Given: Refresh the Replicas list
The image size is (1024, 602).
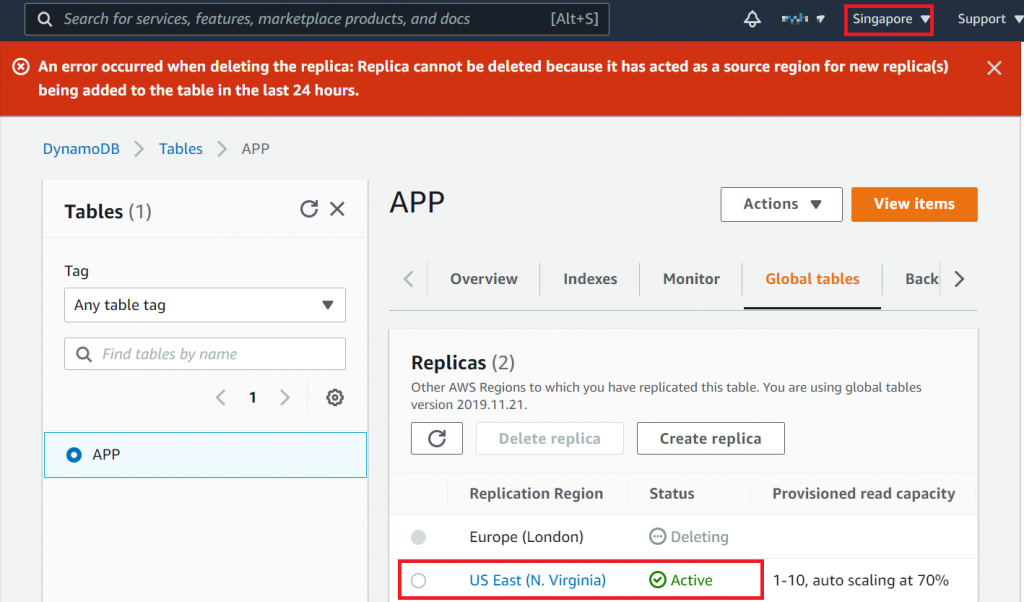Looking at the screenshot, I should pos(436,438).
